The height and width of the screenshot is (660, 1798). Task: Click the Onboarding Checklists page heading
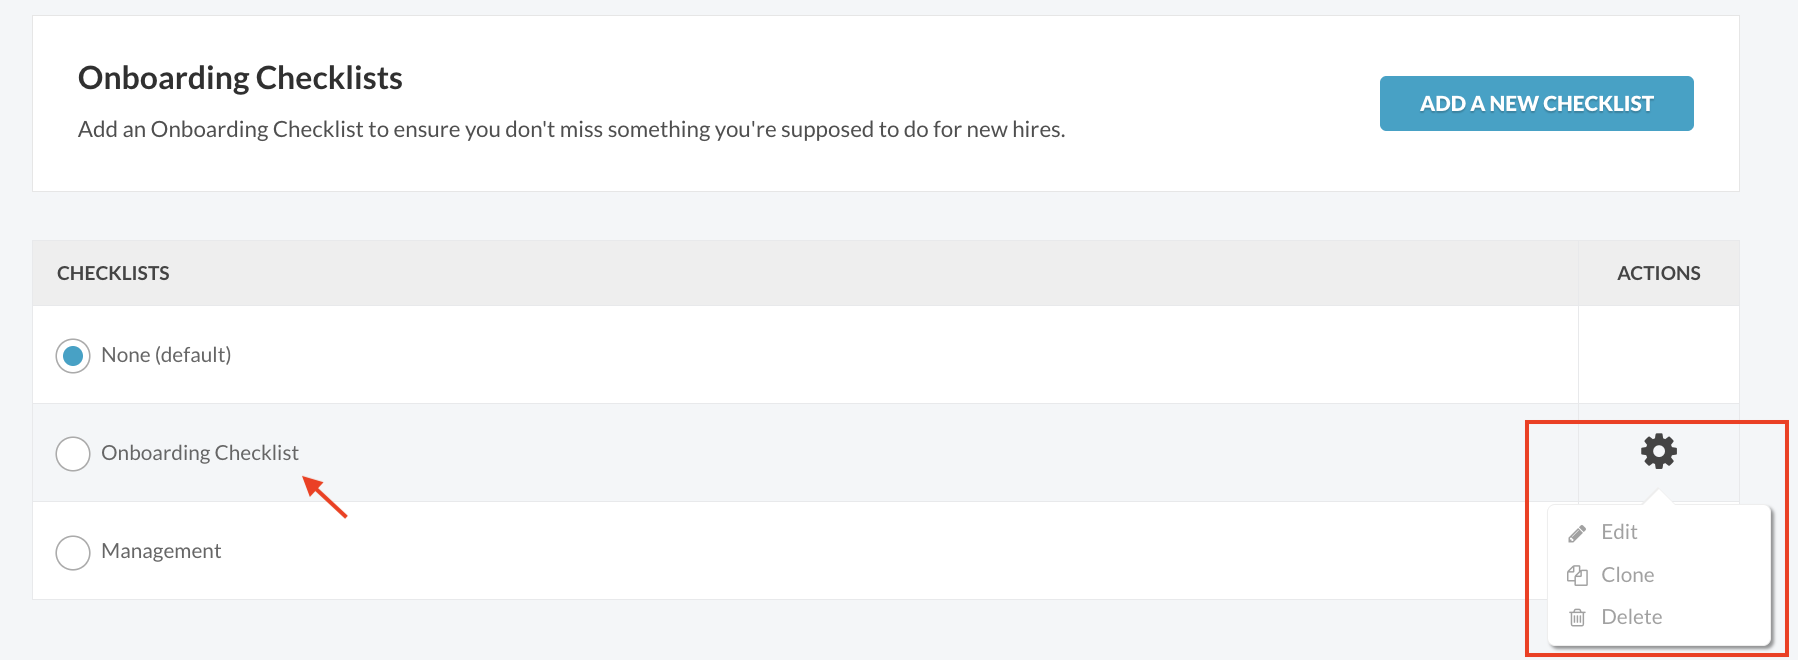[x=240, y=78]
